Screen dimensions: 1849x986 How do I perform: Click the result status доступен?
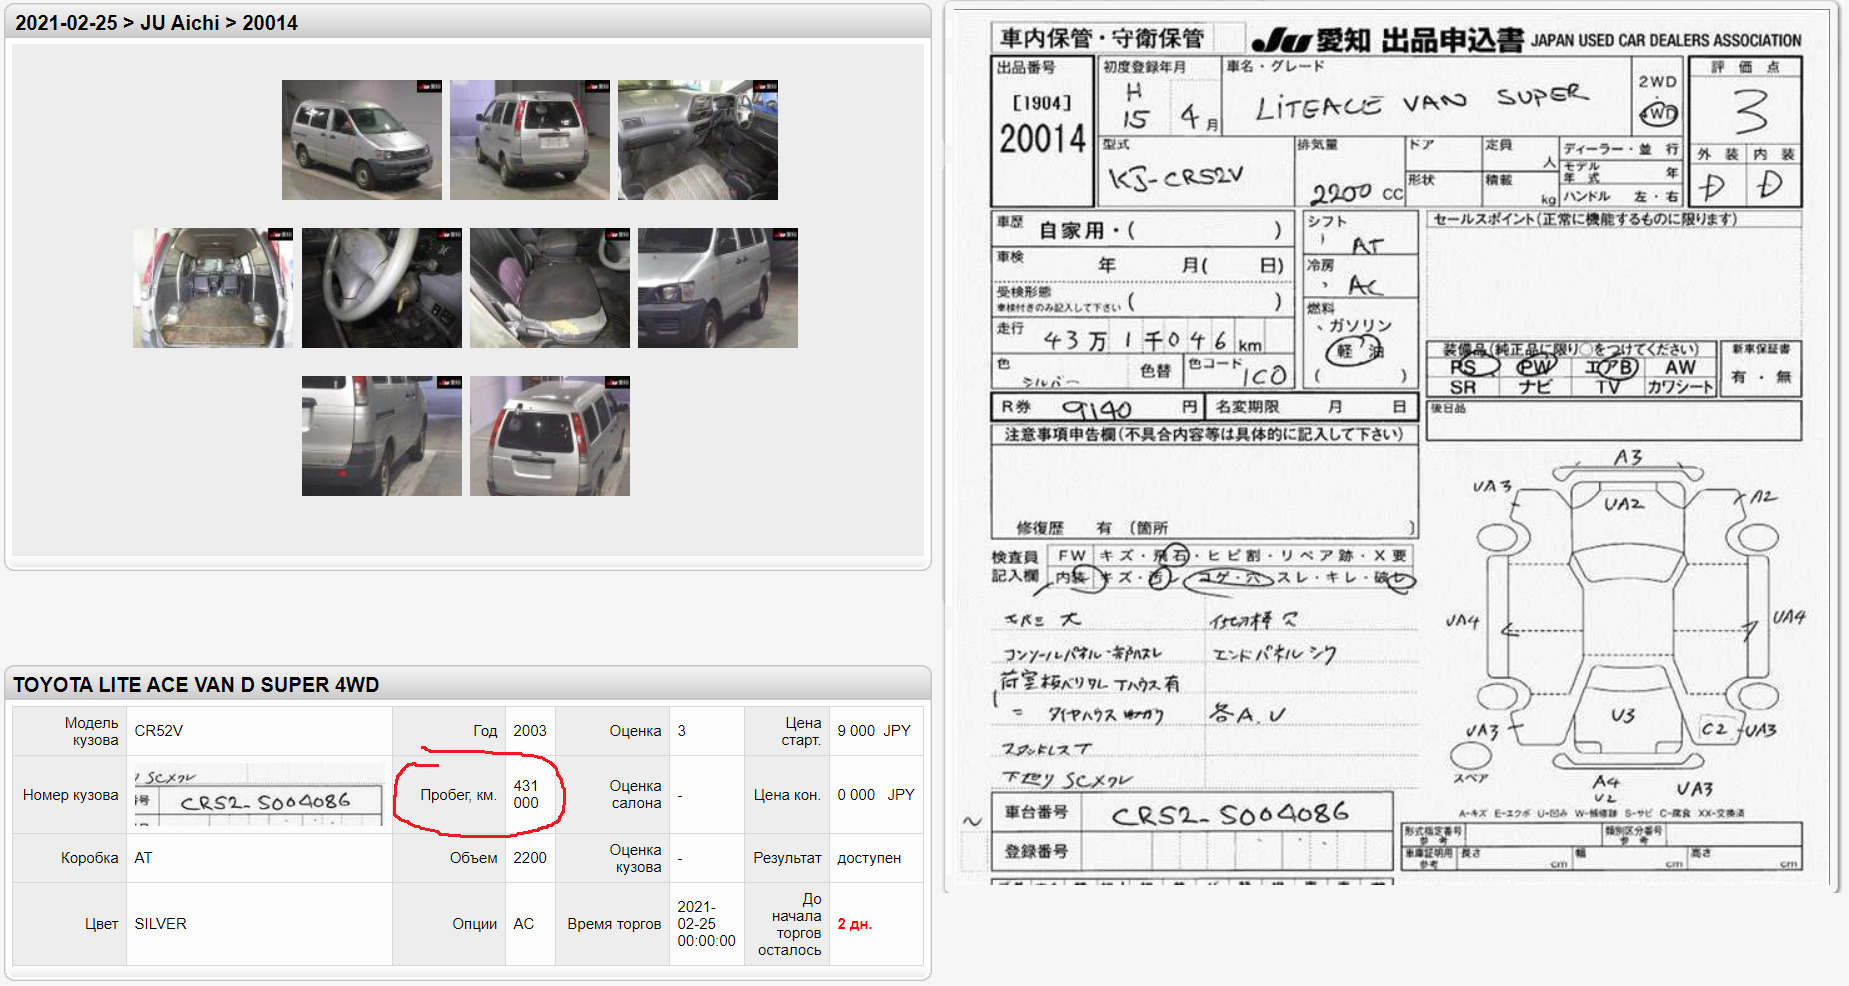coord(869,858)
